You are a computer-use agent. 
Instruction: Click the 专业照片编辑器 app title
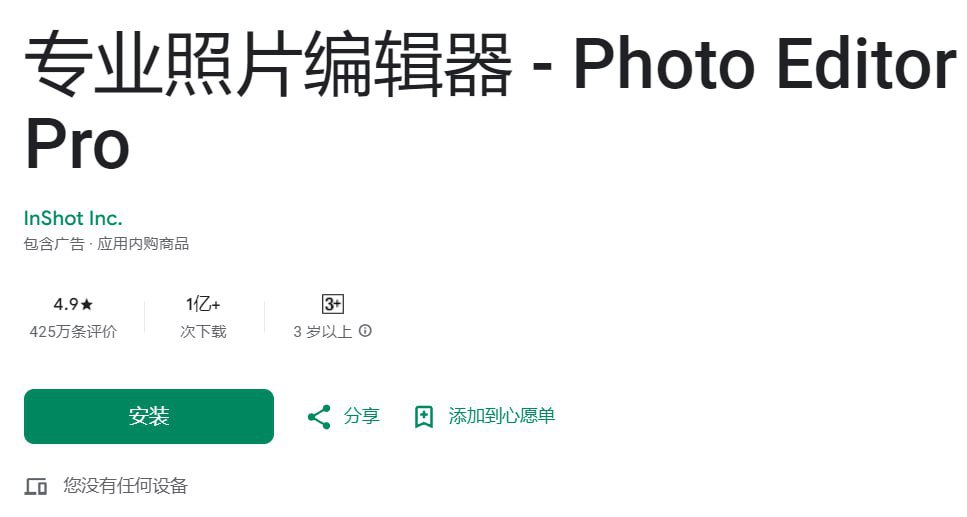[268, 65]
